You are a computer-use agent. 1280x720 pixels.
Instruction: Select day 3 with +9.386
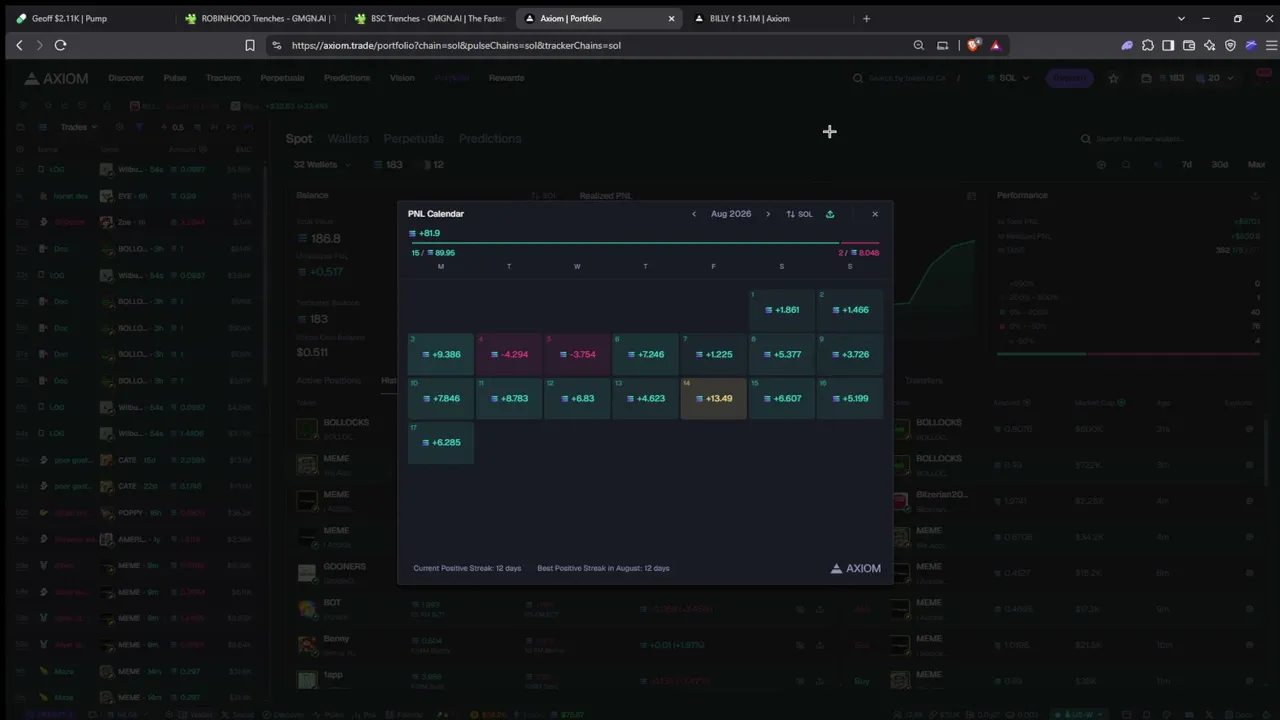[441, 354]
